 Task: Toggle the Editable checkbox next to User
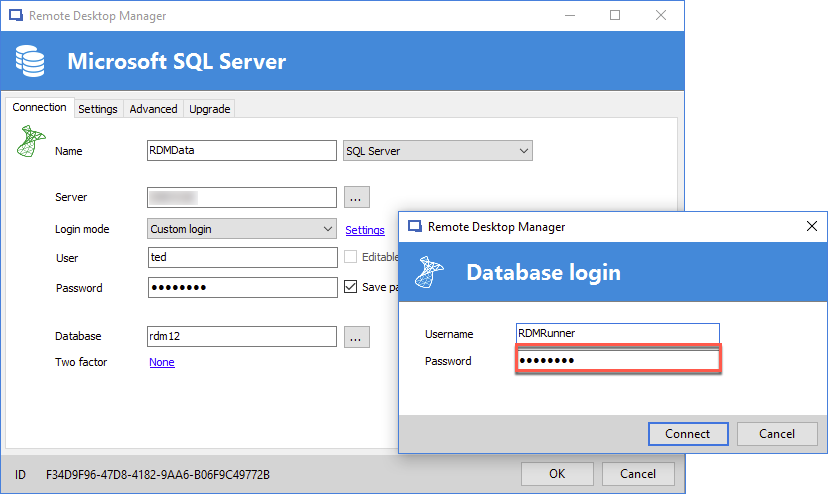point(350,257)
